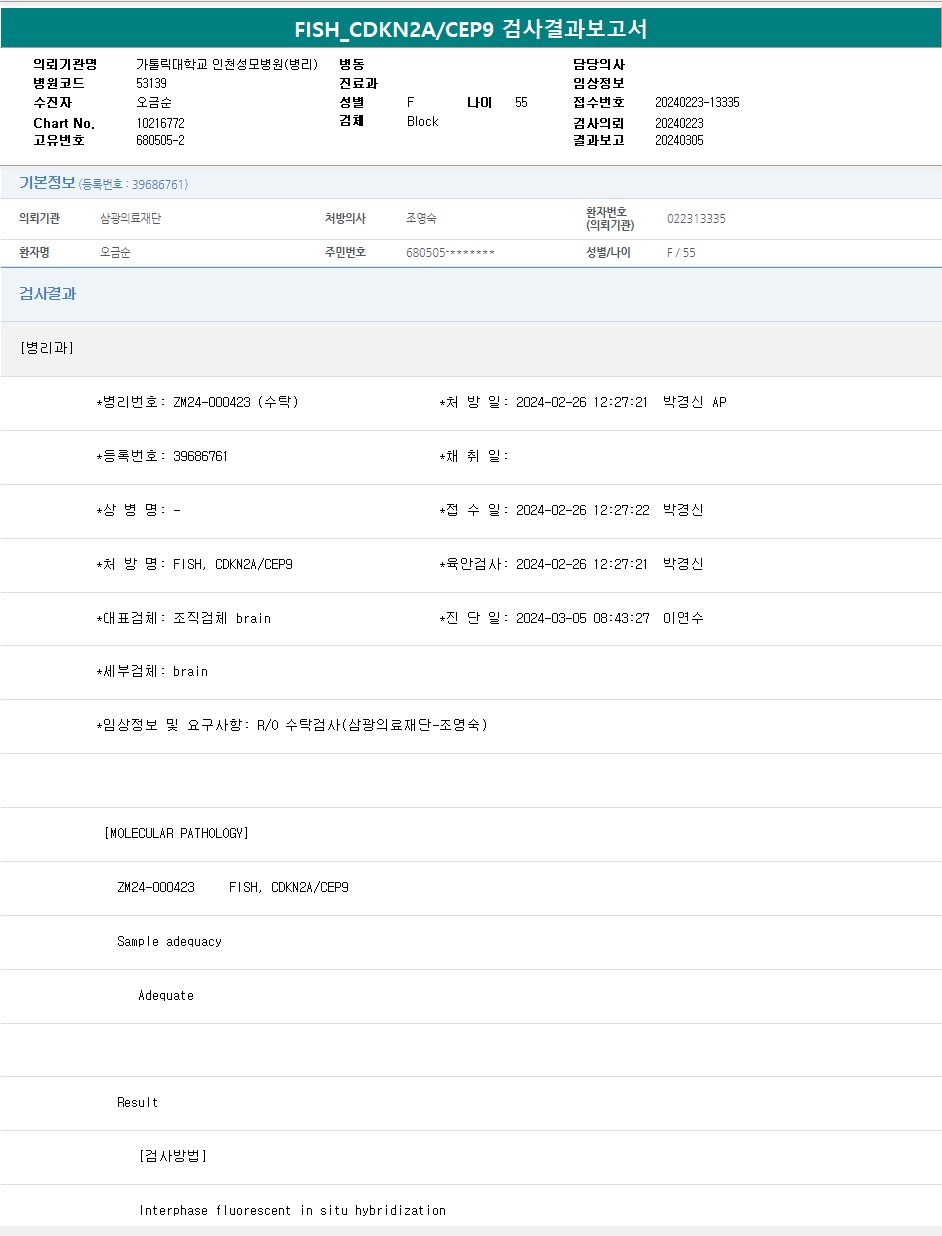Click the [검사방법] label under Result
Viewport: 942px width, 1236px height.
coord(173,1156)
